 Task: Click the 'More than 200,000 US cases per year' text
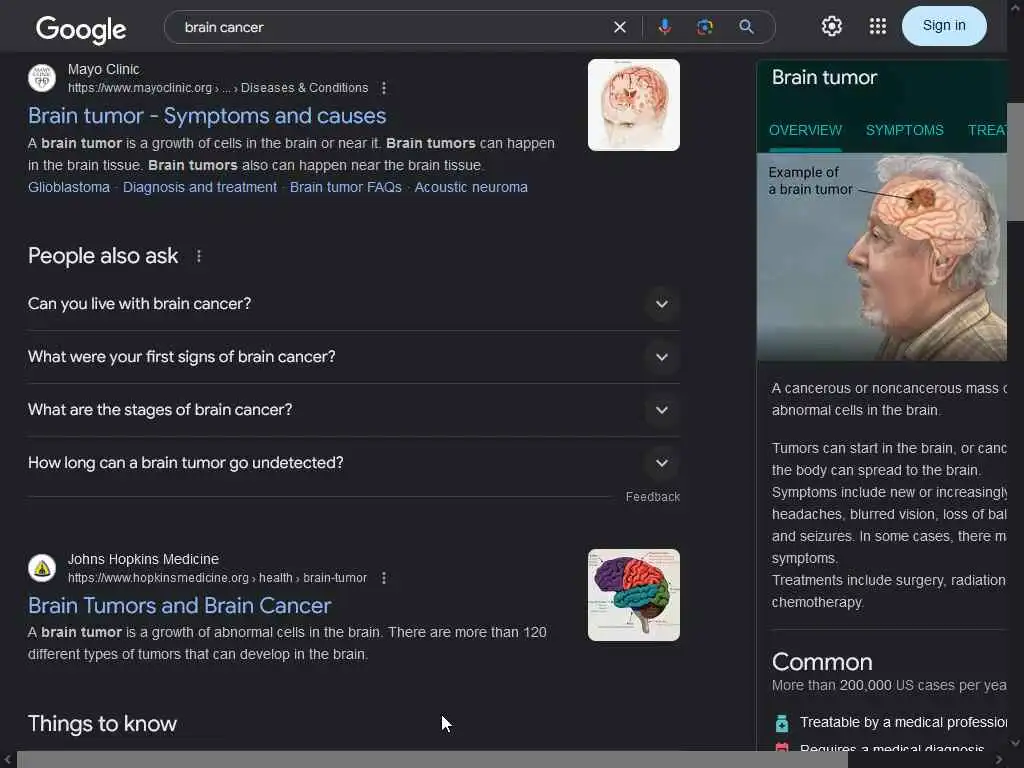(x=889, y=686)
